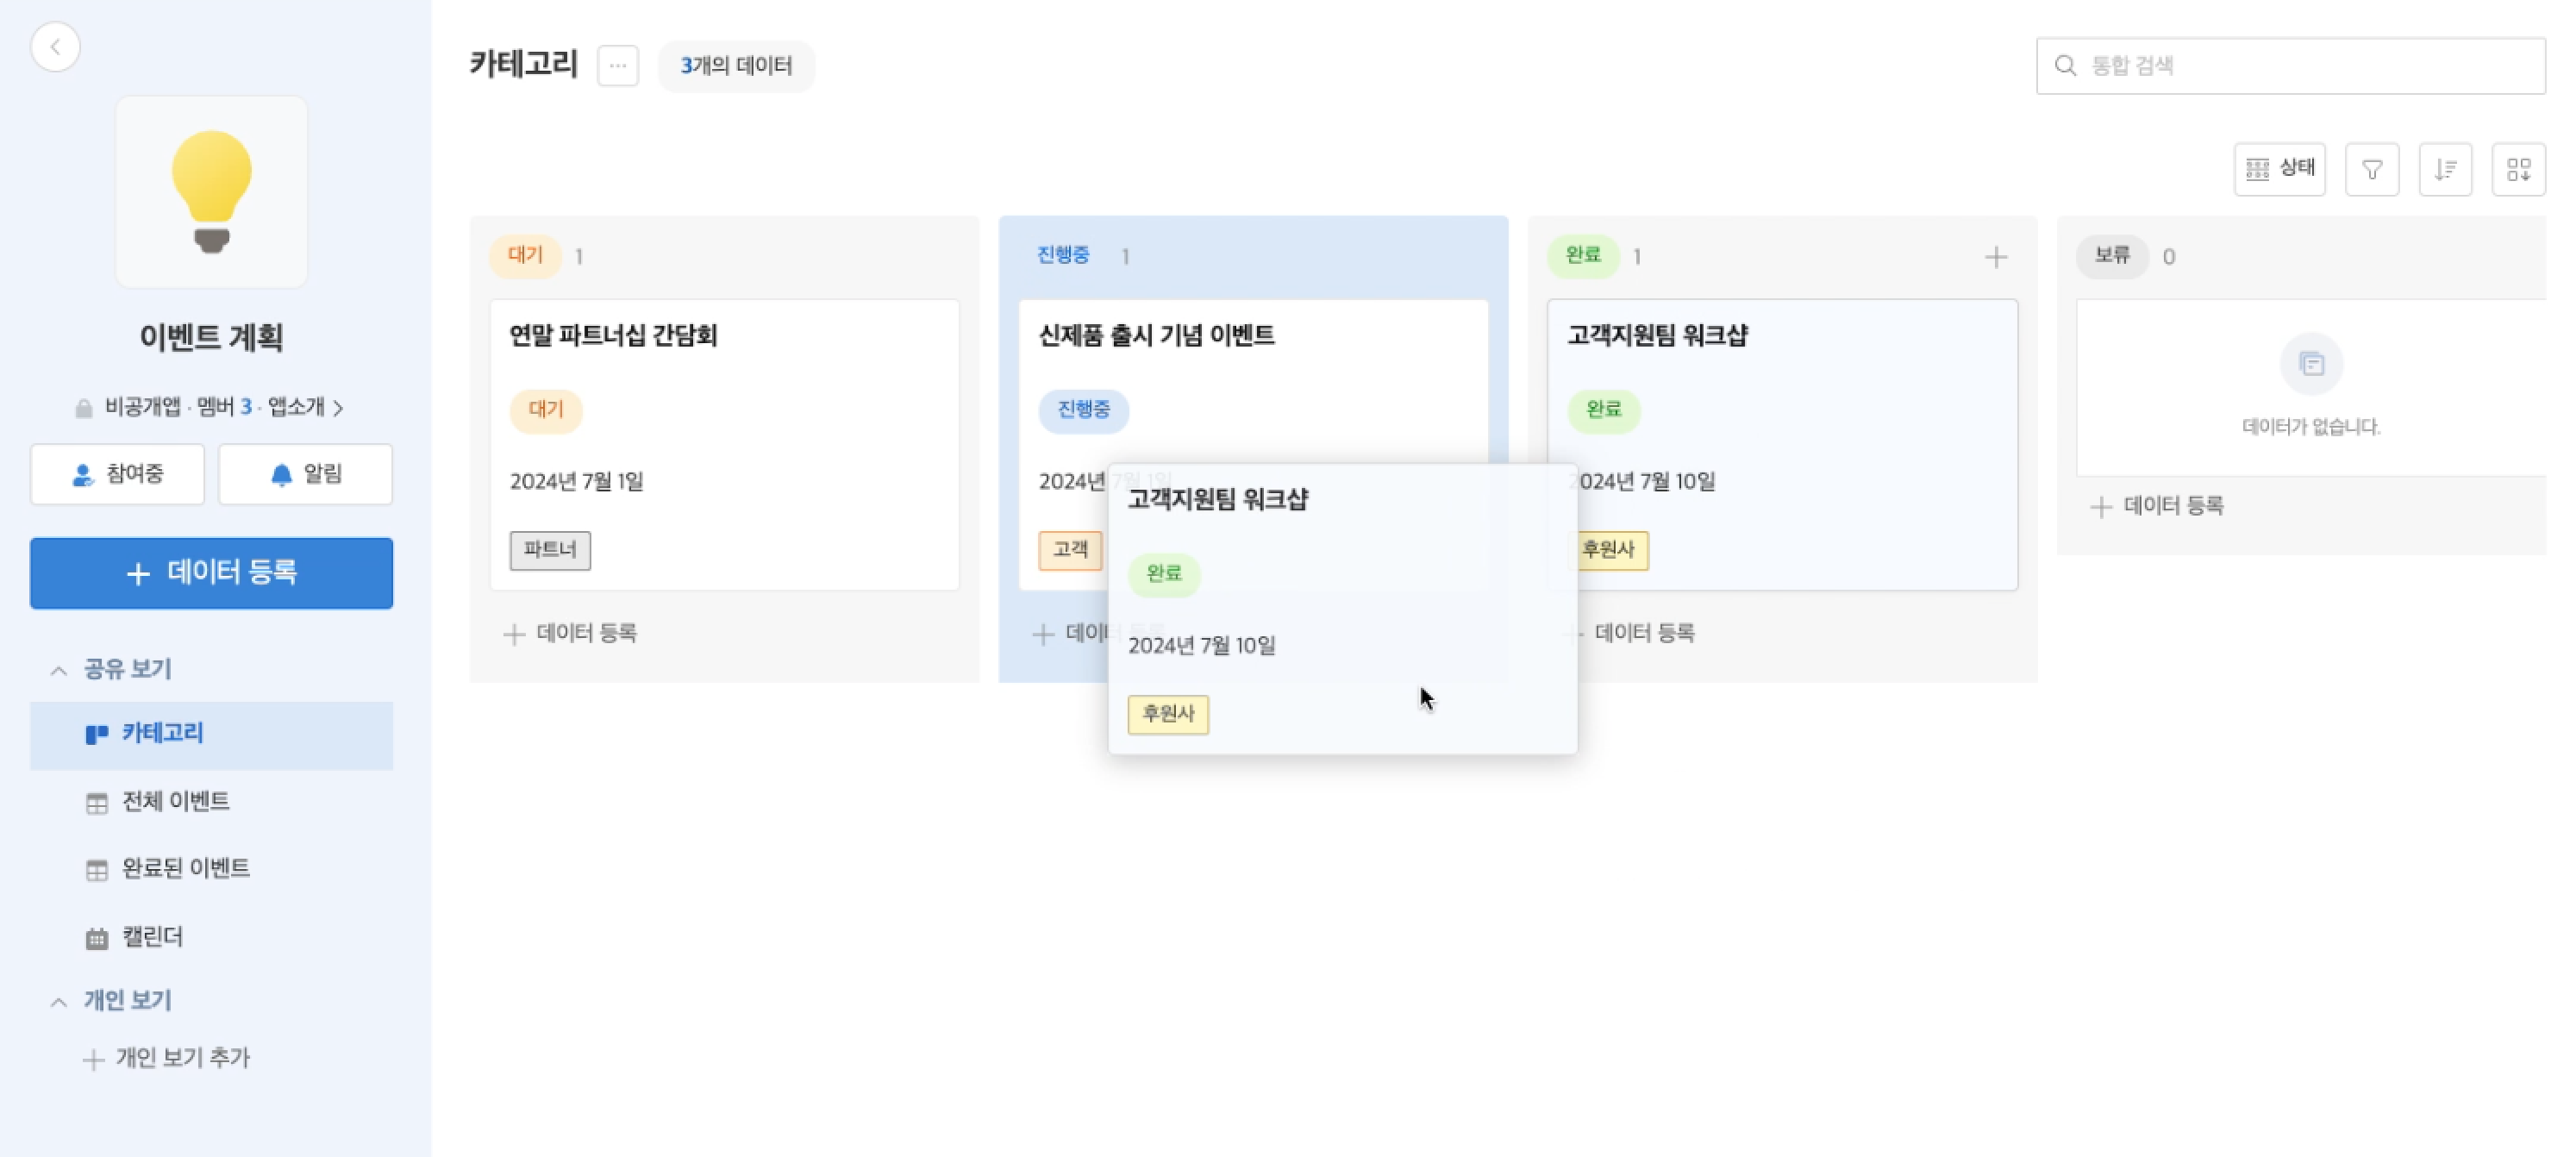Click the more options ellipsis beside 카테고리
The width and height of the screenshot is (2576, 1157).
point(618,66)
